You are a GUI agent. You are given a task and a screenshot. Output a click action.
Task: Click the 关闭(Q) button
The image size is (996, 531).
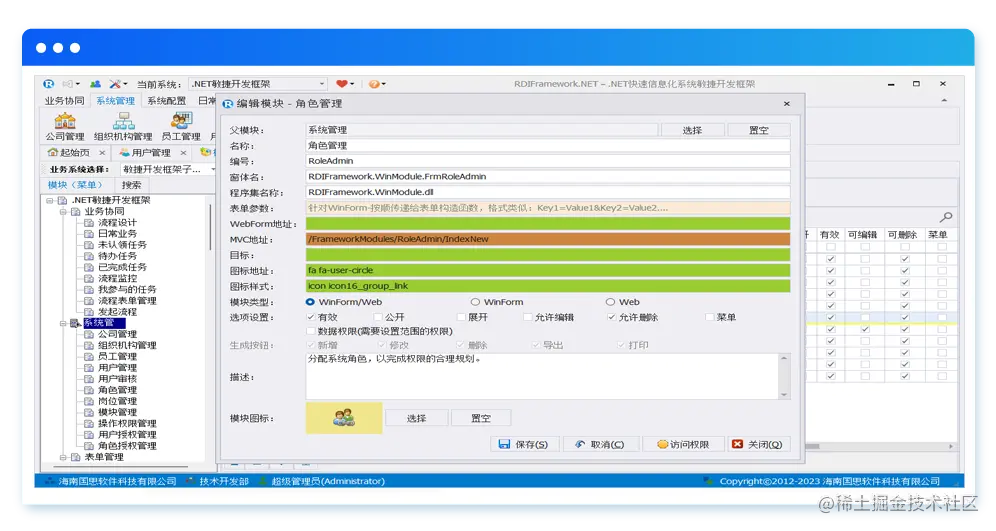(x=757, y=444)
